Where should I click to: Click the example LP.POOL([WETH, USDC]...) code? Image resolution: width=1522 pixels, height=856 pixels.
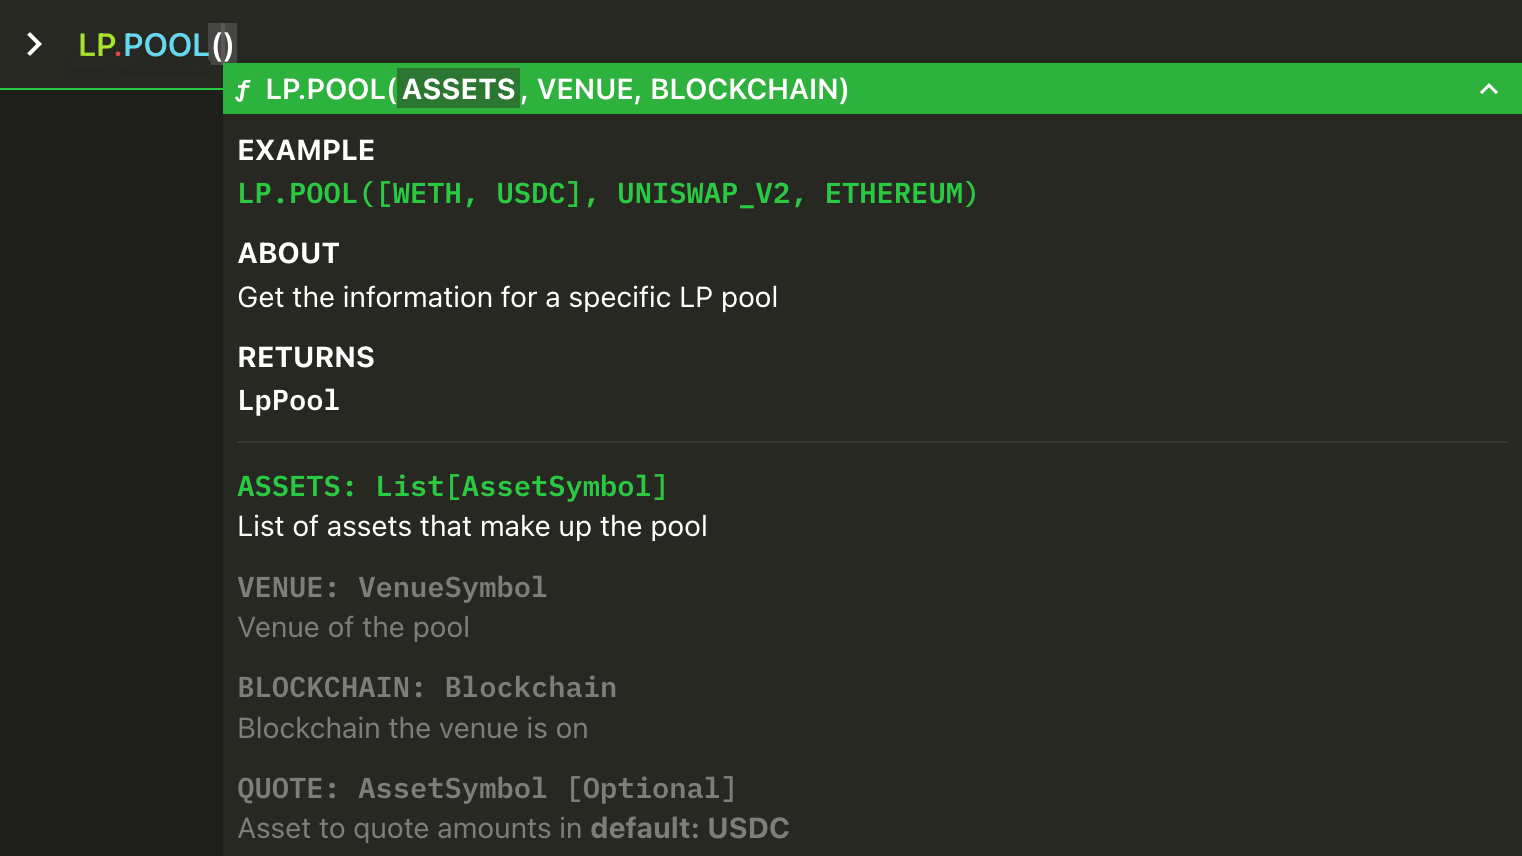point(607,193)
